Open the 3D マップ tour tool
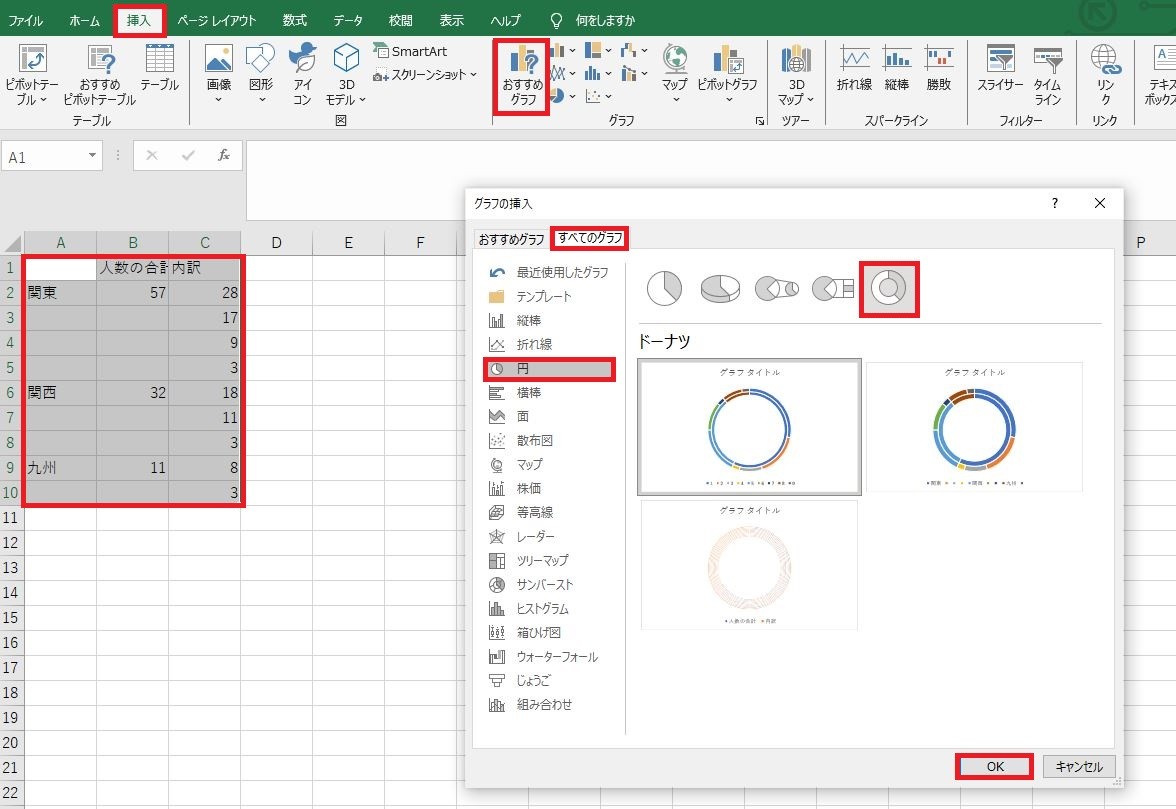The width and height of the screenshot is (1176, 809). pos(796,74)
